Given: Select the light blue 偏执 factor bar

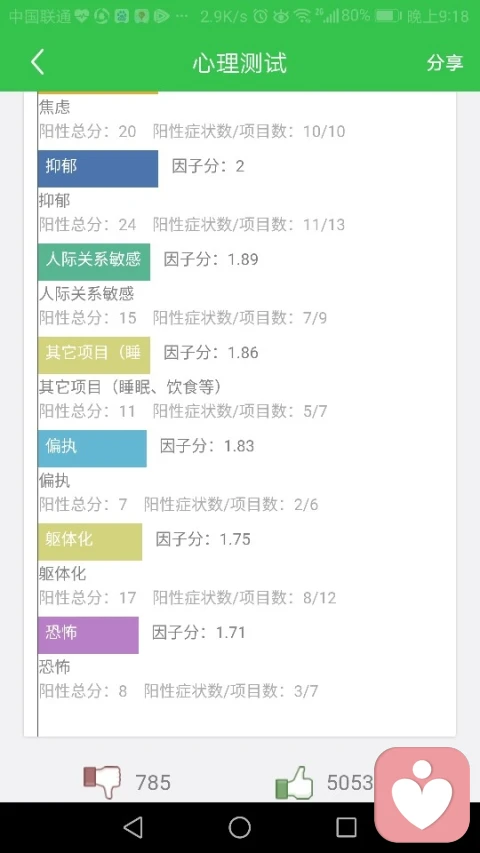Looking at the screenshot, I should (x=93, y=448).
